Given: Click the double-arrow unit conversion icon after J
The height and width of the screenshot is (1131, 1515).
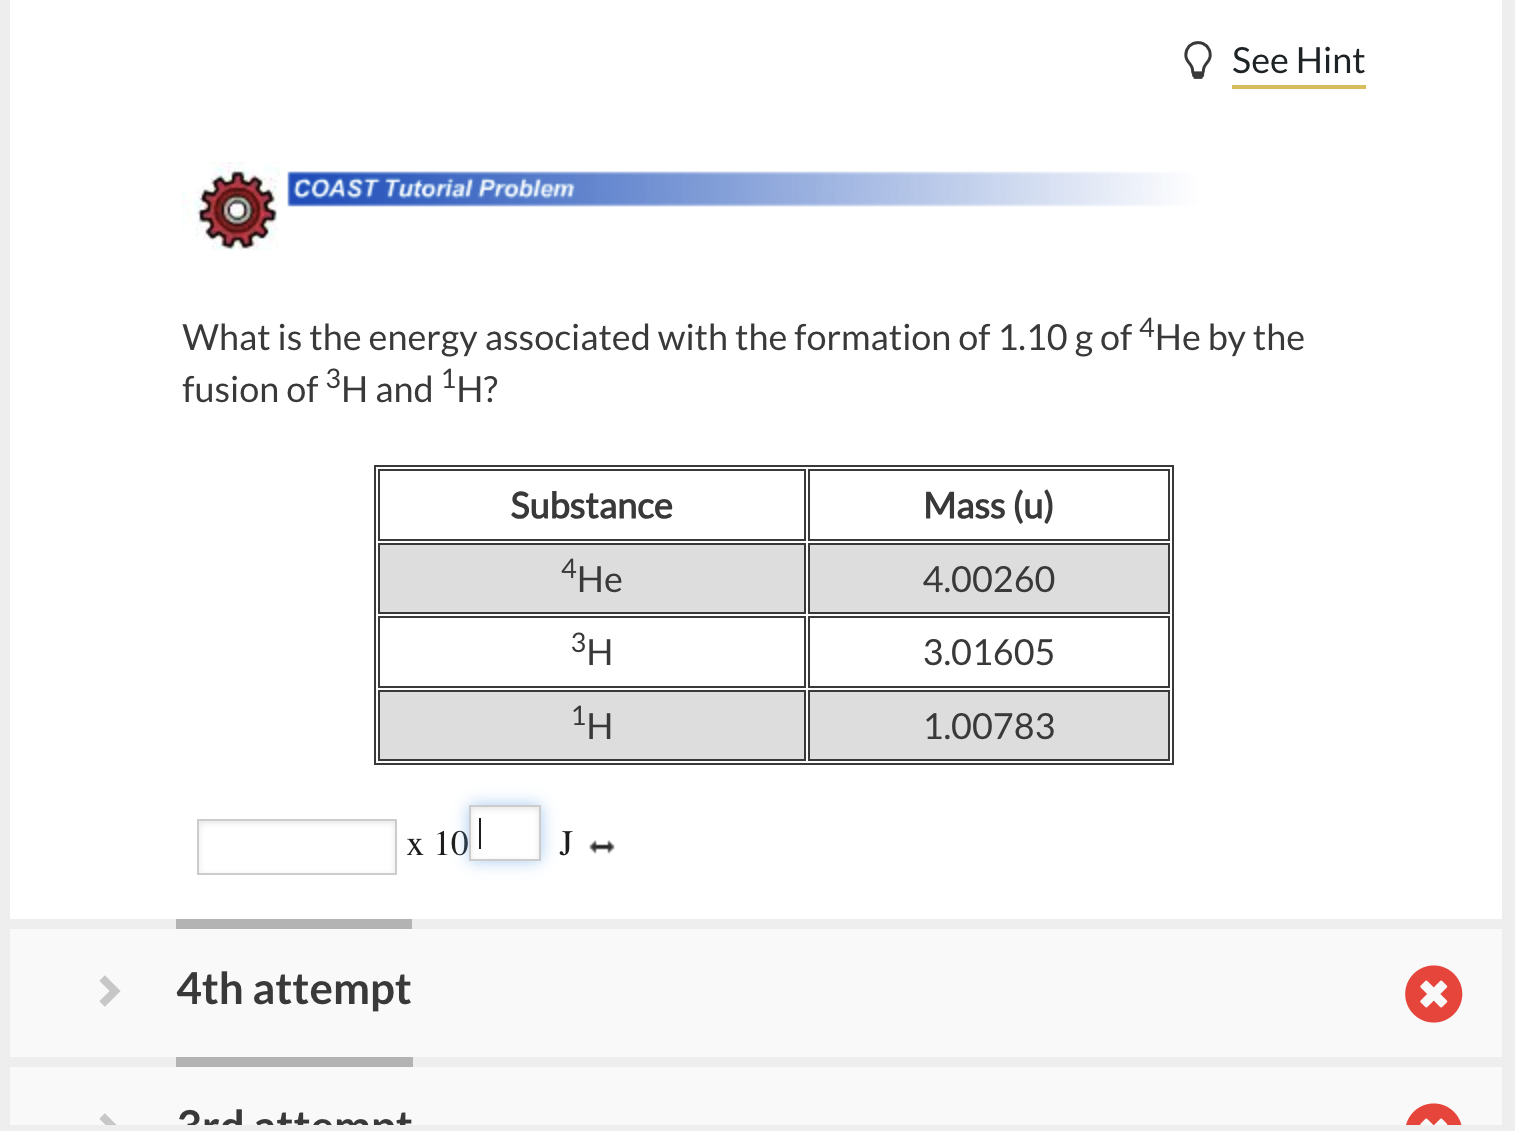Looking at the screenshot, I should pos(600,846).
